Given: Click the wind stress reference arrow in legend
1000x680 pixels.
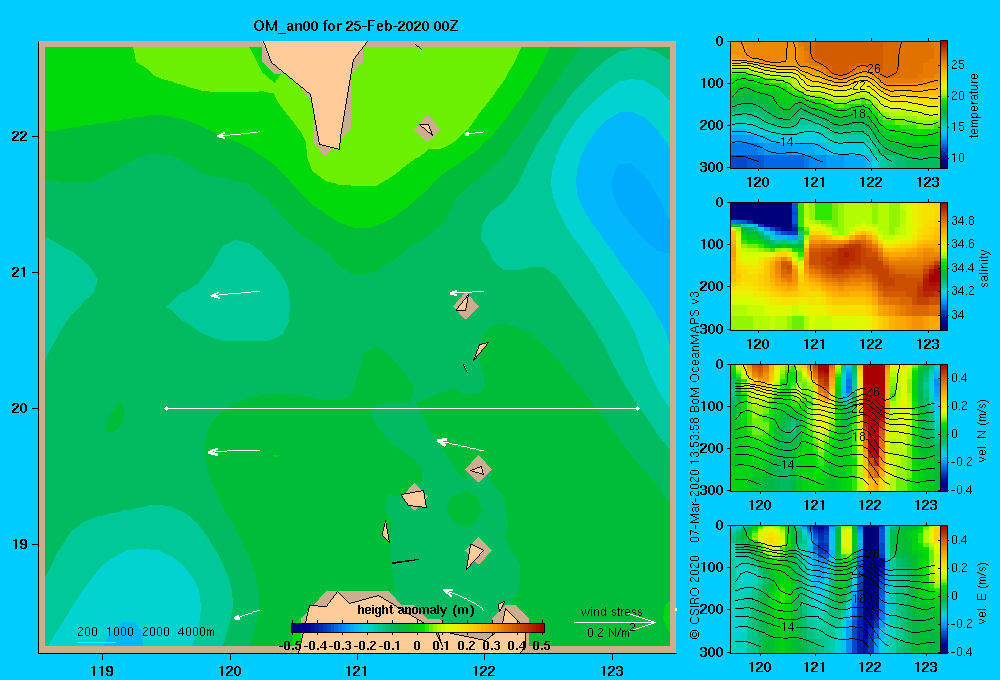Looking at the screenshot, I should coord(615,623).
